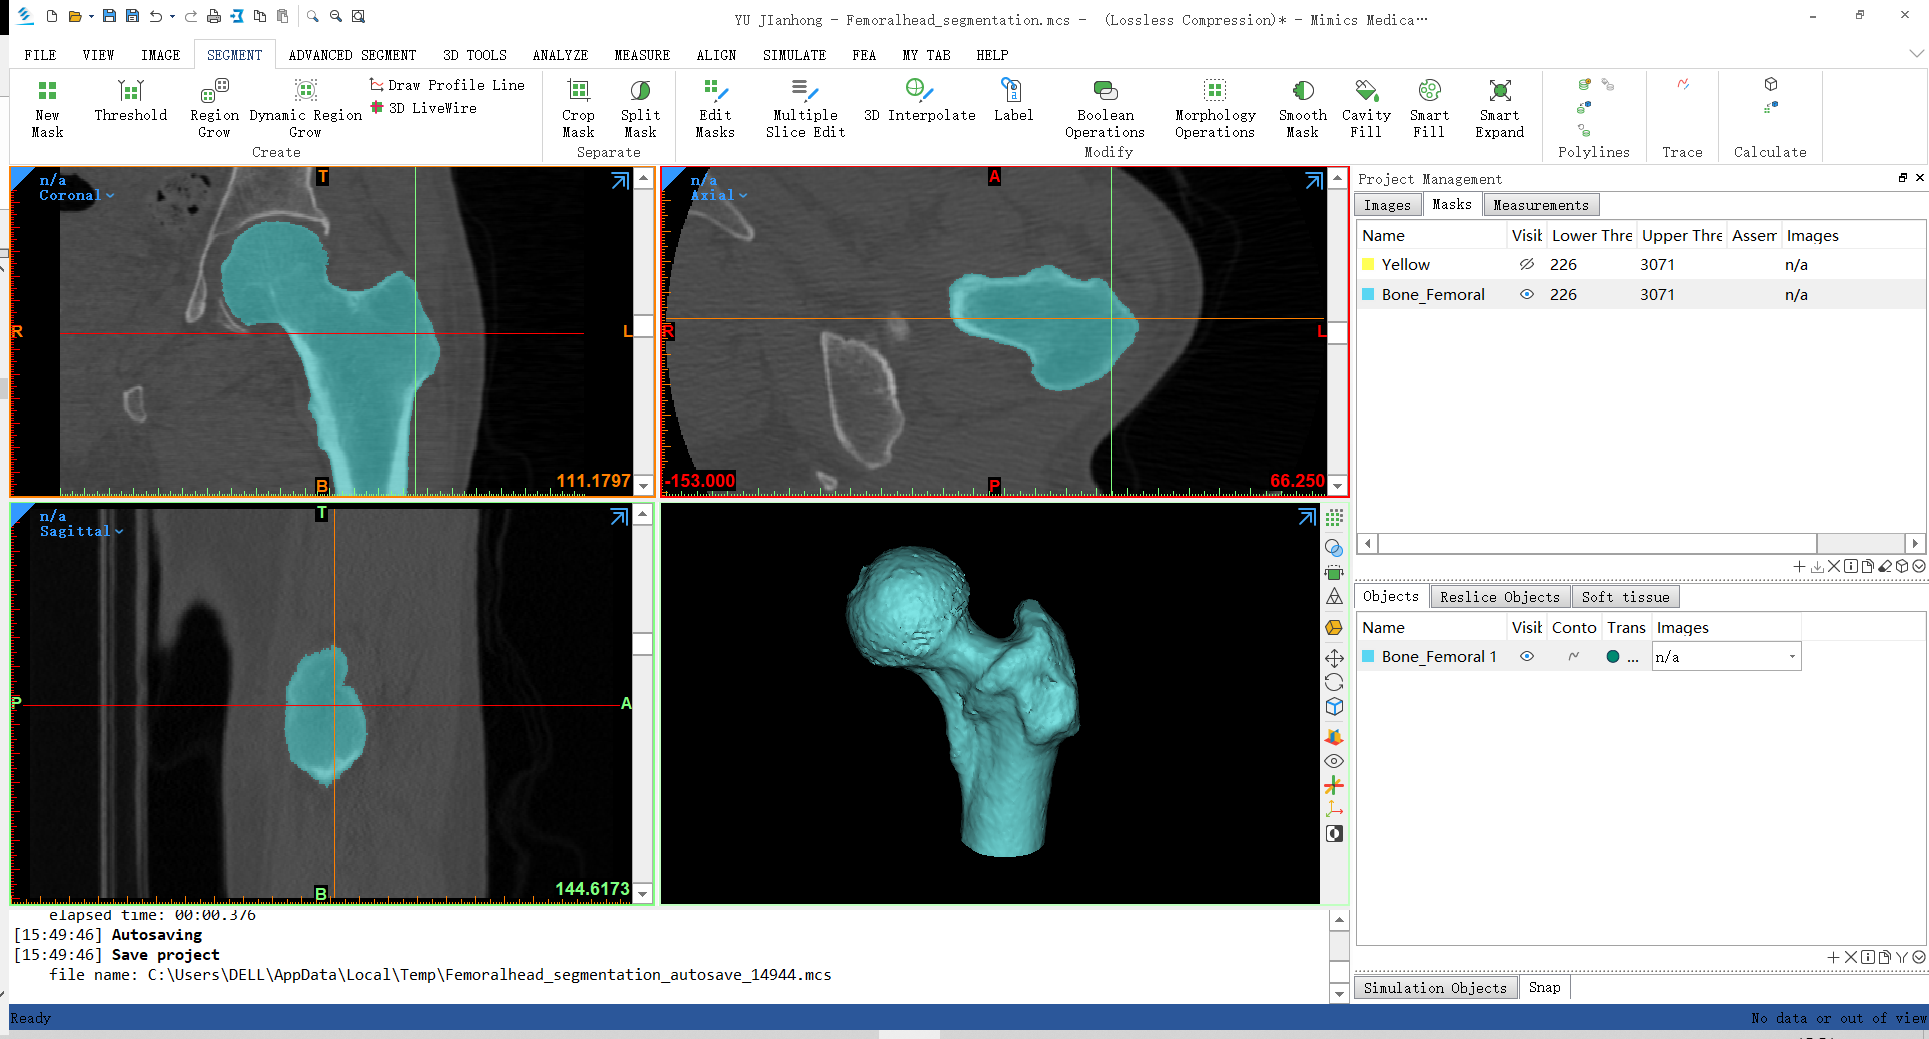
Task: Open the HELP menu
Action: (x=992, y=55)
